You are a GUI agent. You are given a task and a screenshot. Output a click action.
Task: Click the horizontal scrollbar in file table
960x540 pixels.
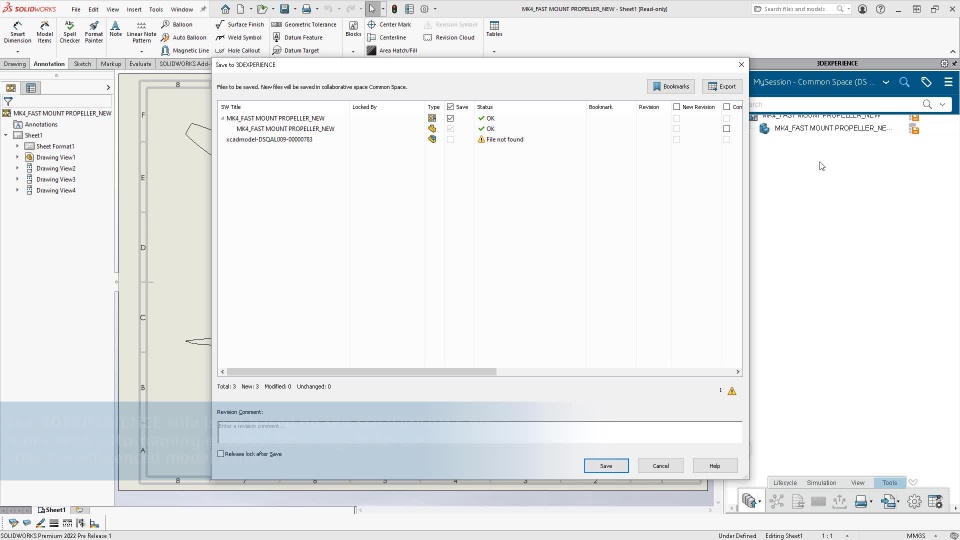pos(361,372)
